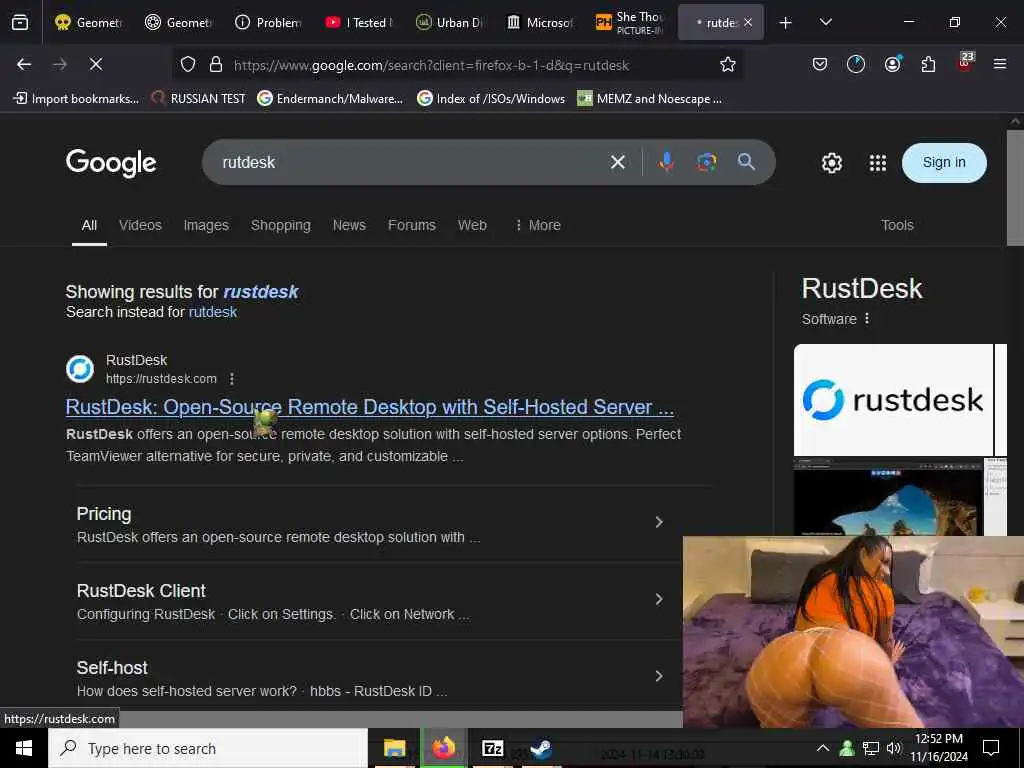Screen dimensions: 1024x768
Task: Open File Explorer from taskbar
Action: (394, 748)
